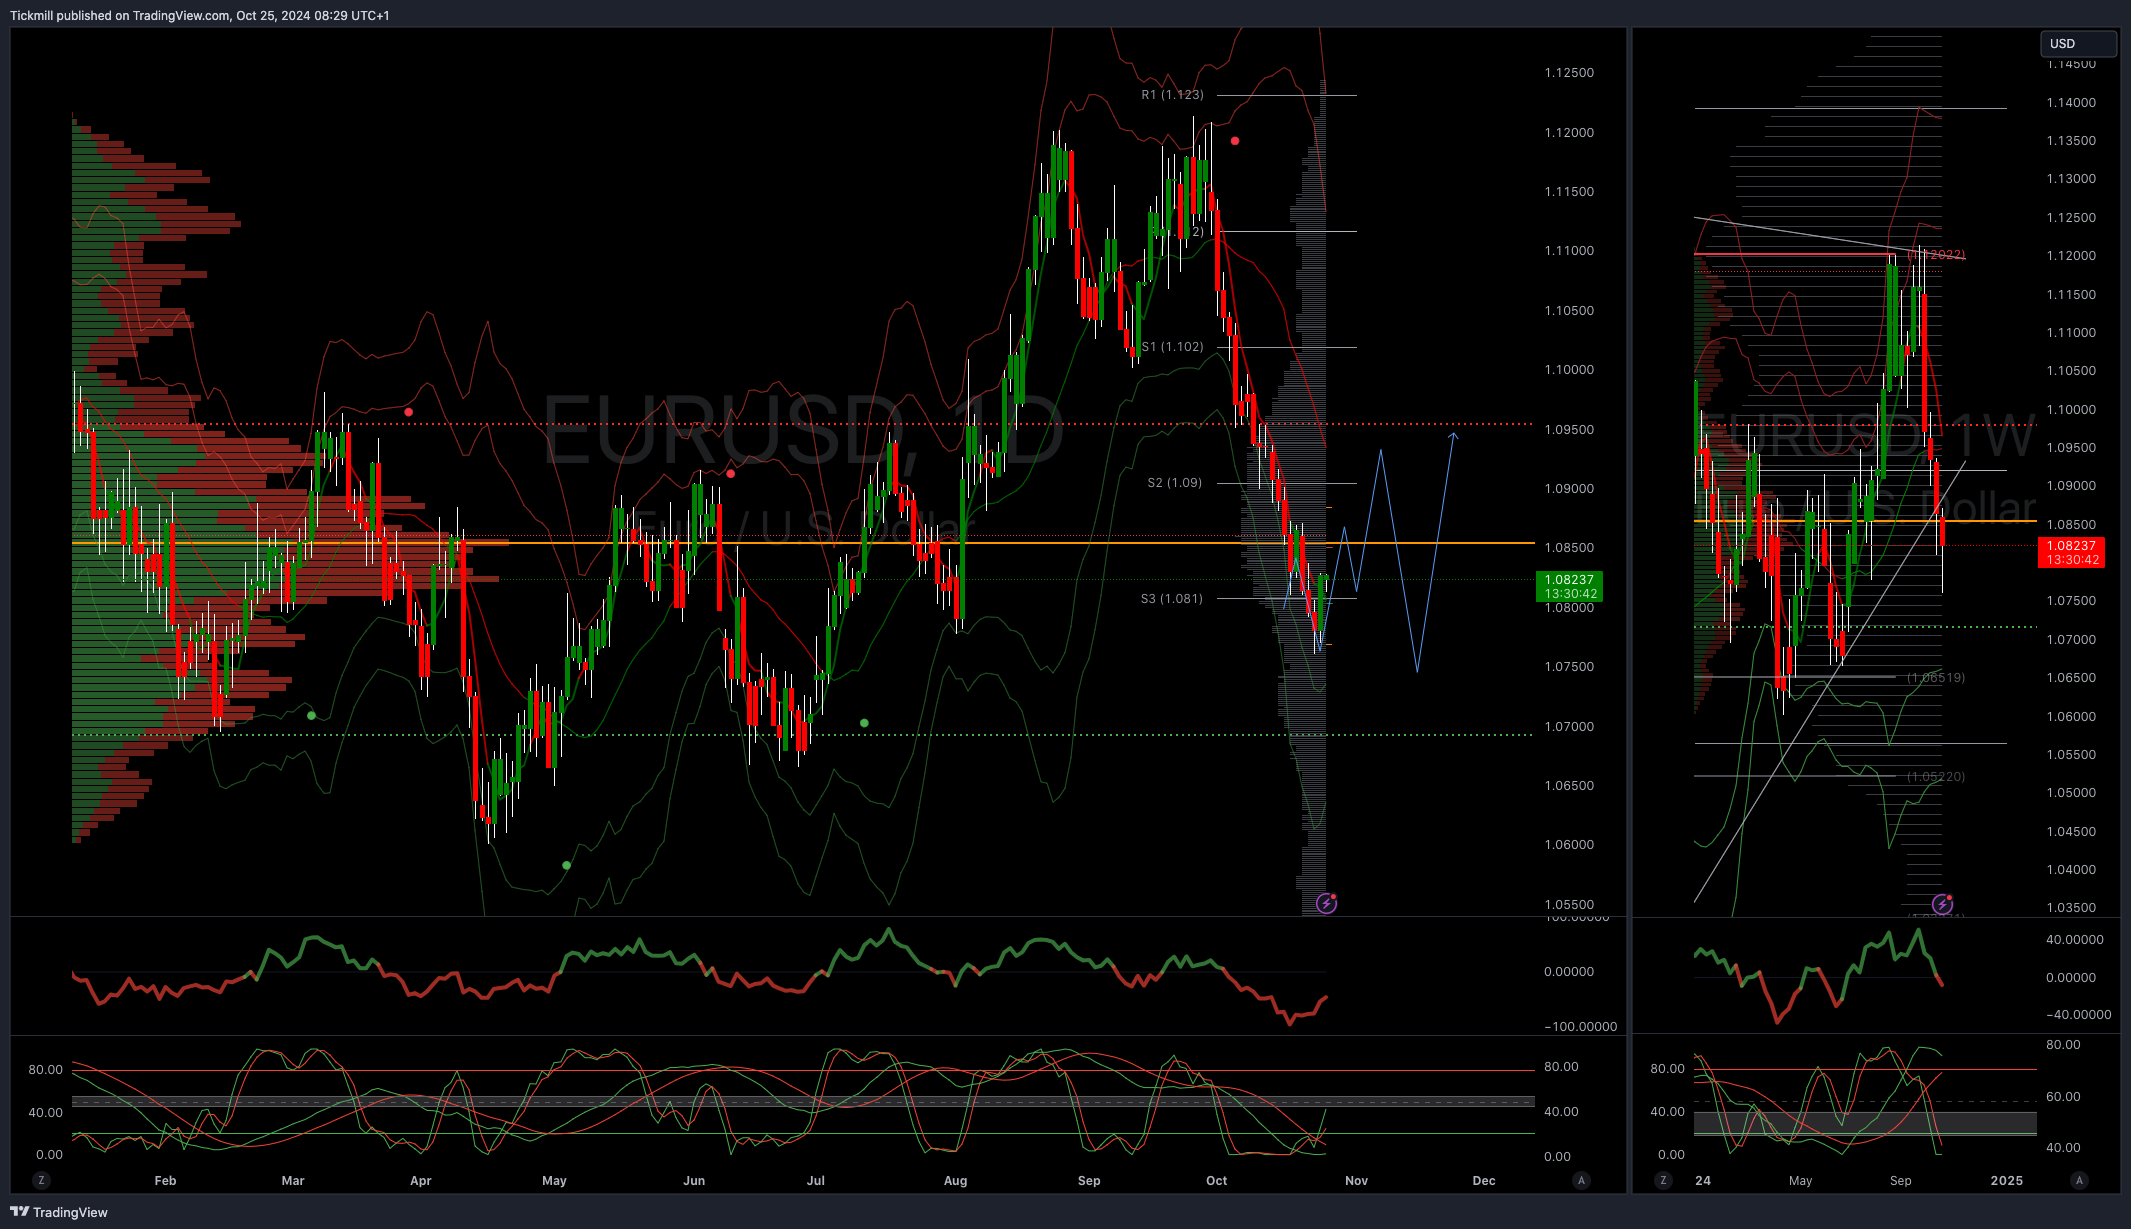This screenshot has height=1229, width=2131.
Task: Click the green 1.08237 price label on daily chart
Action: point(1569,586)
